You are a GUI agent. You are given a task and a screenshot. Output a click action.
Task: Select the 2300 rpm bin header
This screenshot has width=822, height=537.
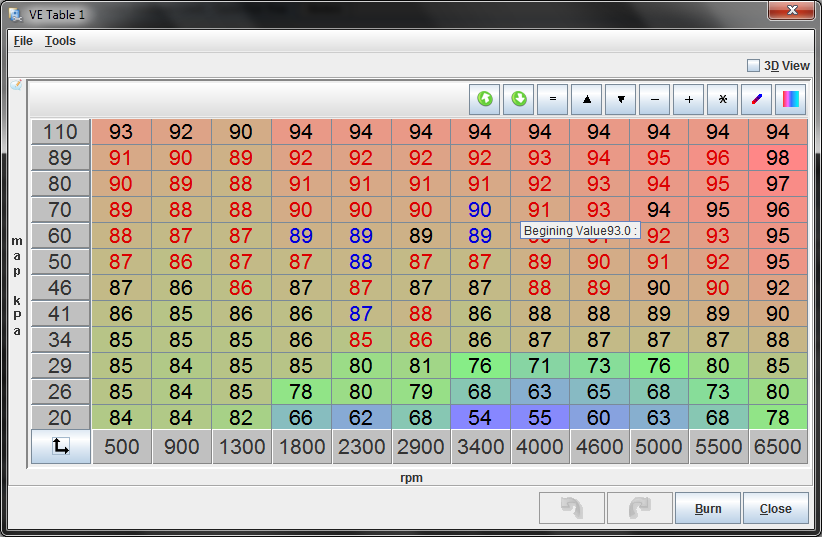point(361,447)
